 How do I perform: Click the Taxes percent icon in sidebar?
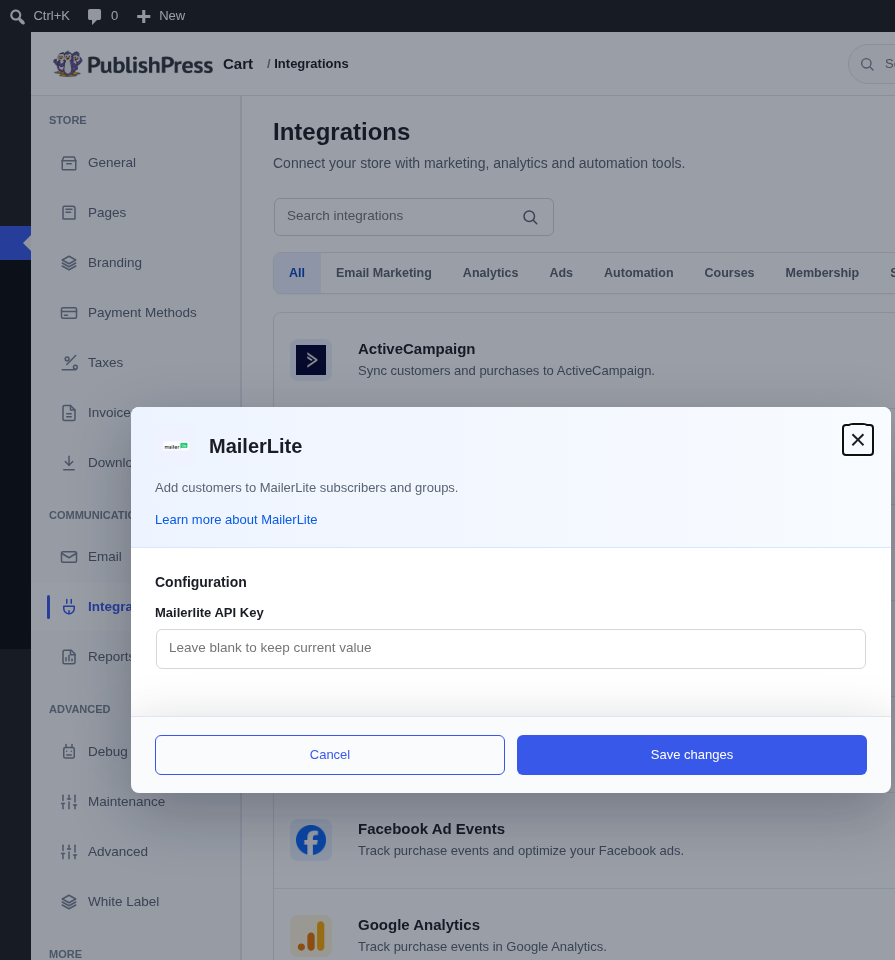point(69,362)
